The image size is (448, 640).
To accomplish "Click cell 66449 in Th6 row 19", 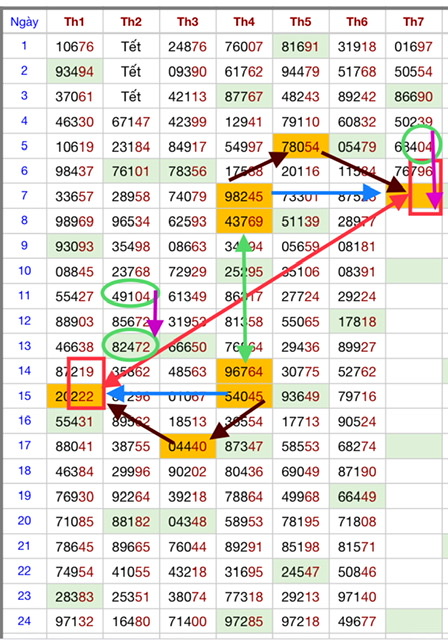I will pyautogui.click(x=357, y=496).
